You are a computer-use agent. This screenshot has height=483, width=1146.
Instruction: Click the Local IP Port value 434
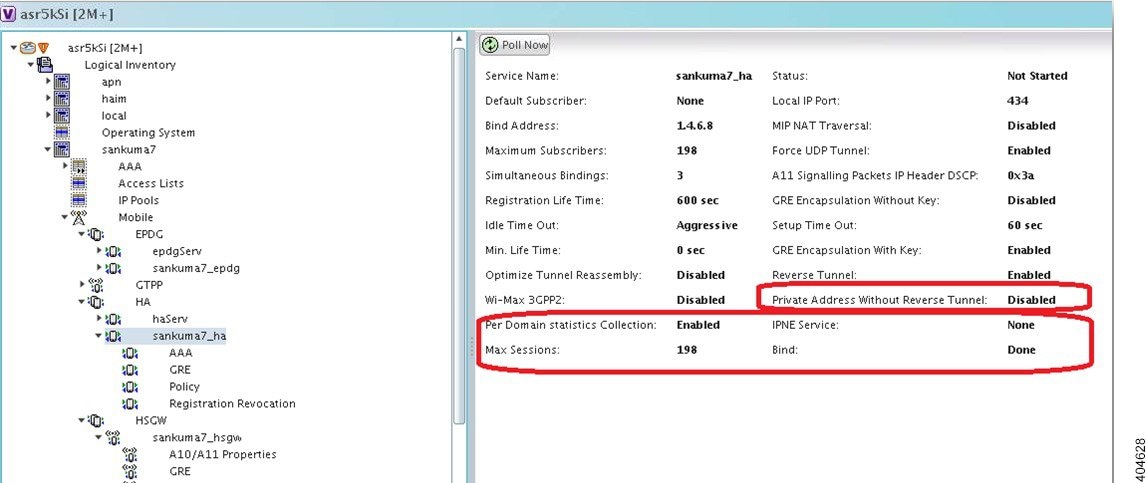(1017, 101)
